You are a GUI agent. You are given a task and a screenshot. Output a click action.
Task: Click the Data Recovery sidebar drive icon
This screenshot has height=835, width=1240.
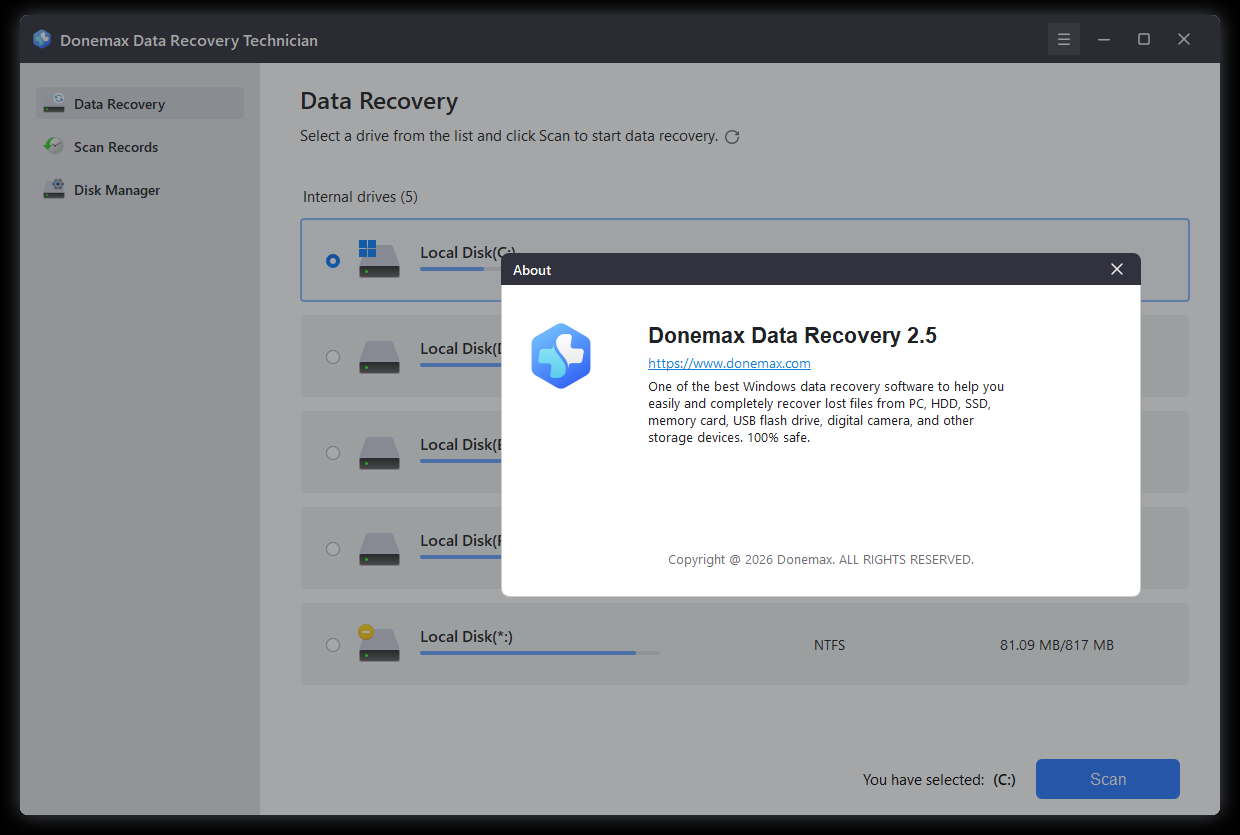[x=54, y=103]
